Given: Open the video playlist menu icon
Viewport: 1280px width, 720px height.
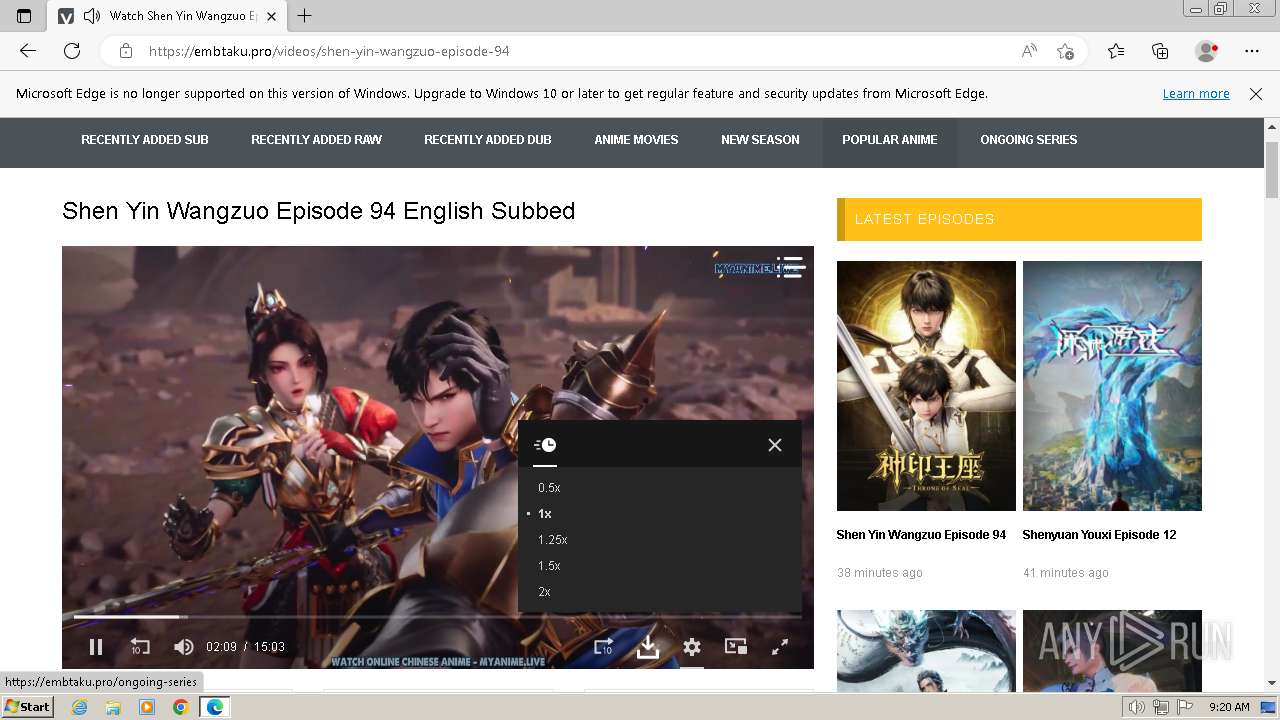Looking at the screenshot, I should (790, 267).
